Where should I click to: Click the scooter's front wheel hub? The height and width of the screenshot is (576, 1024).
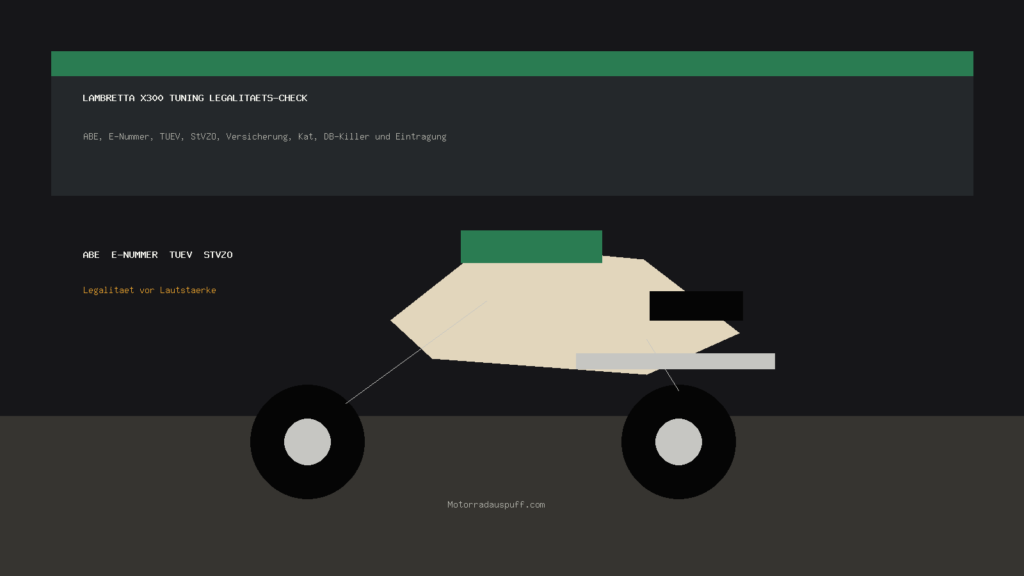tap(308, 442)
